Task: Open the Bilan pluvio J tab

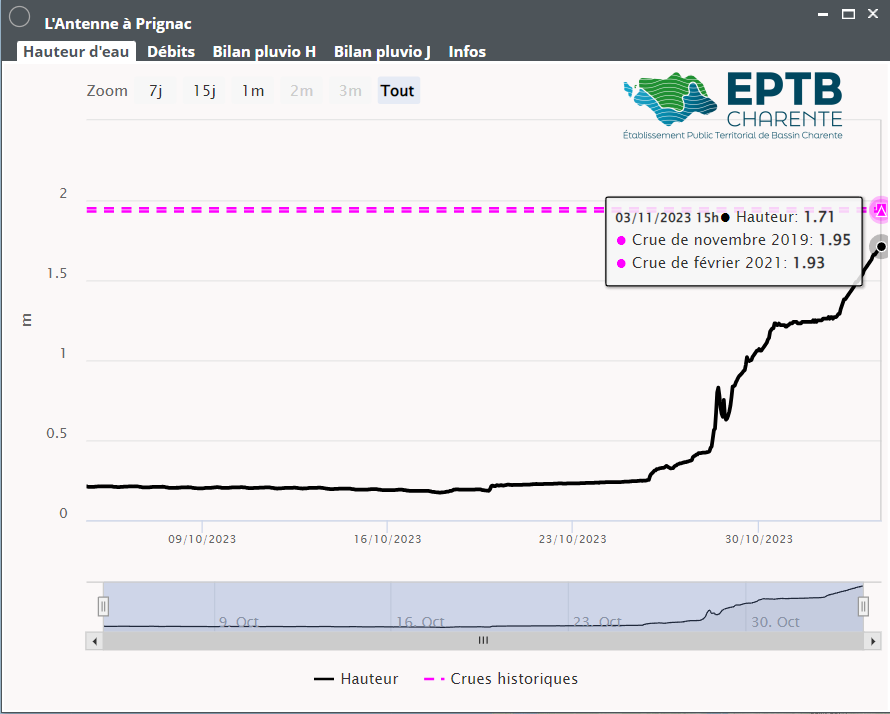Action: (x=382, y=52)
